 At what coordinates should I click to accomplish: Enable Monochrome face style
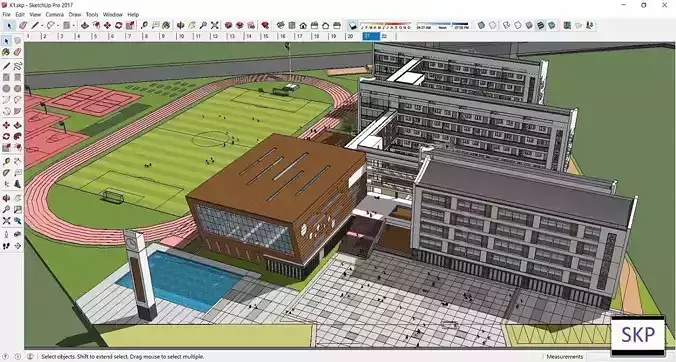pyautogui.click(x=551, y=25)
